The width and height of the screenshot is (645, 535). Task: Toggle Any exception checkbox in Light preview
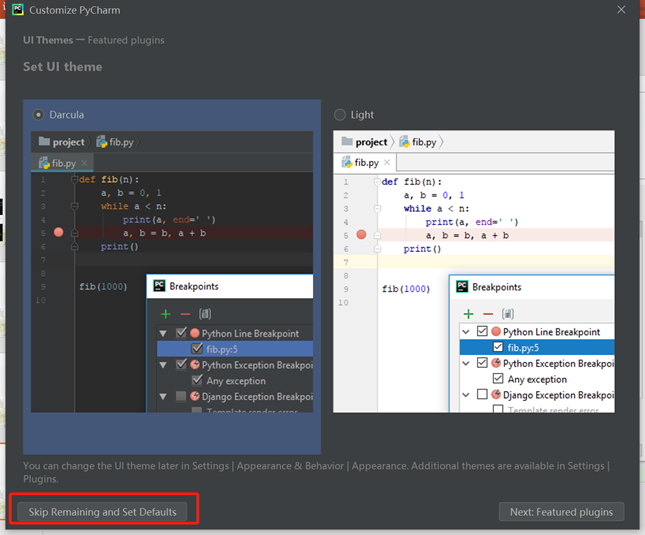pyautogui.click(x=498, y=378)
